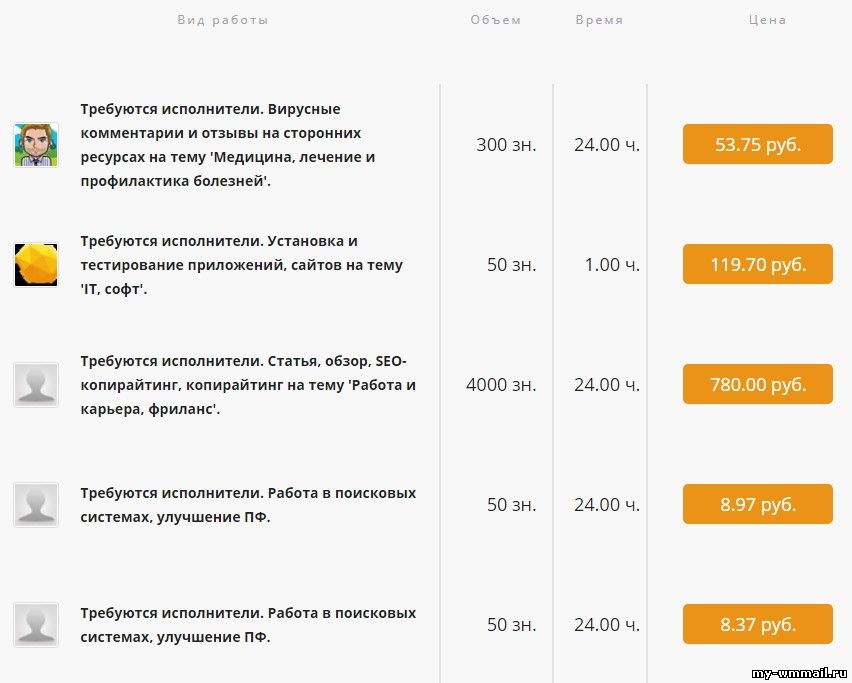Screen dimensions: 852x683
Task: Click gray avatar next to 8.37 руб. job
Action: pyautogui.click(x=36, y=625)
